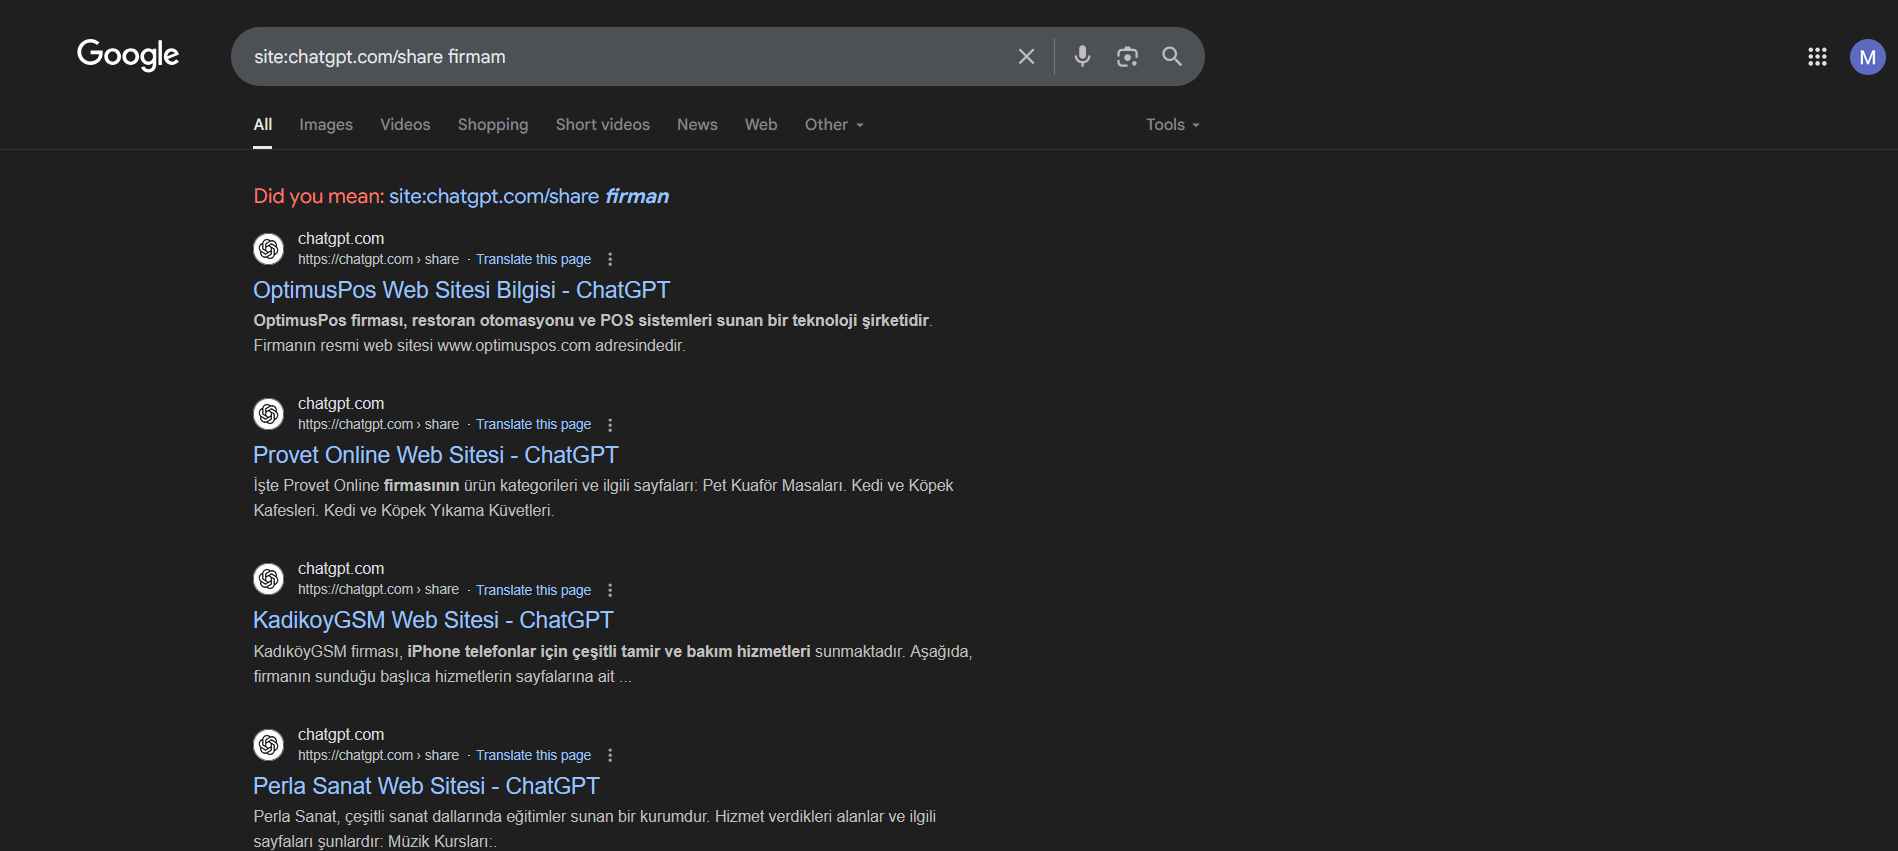
Task: Switch to the Images tab
Action: (x=326, y=124)
